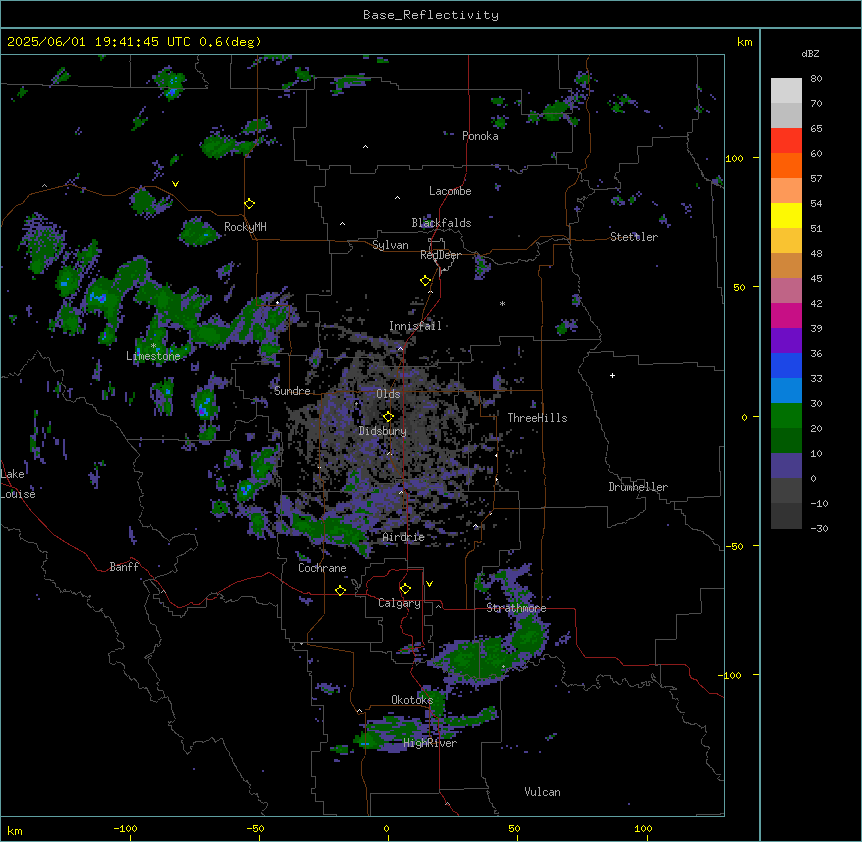
Task: Click the purple 36-39 dBZ legend swatch
Action: (x=786, y=340)
